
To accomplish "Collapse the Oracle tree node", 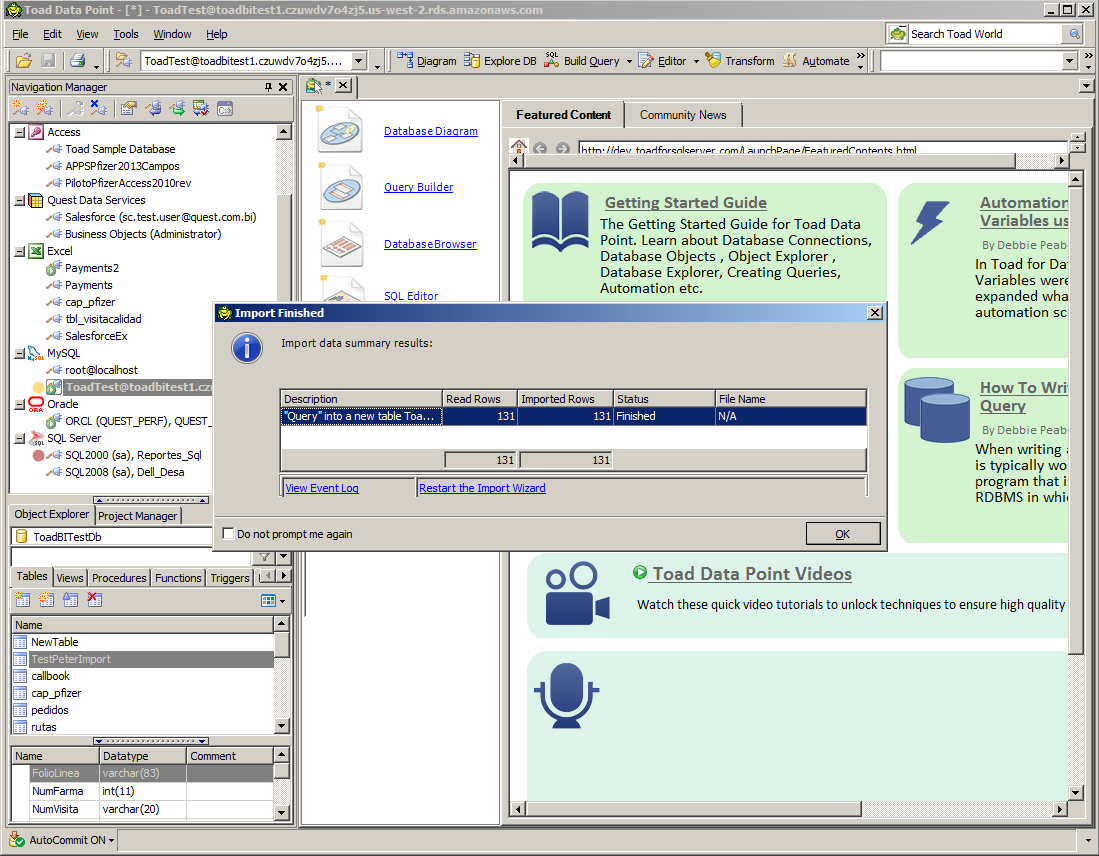I will [x=20, y=405].
